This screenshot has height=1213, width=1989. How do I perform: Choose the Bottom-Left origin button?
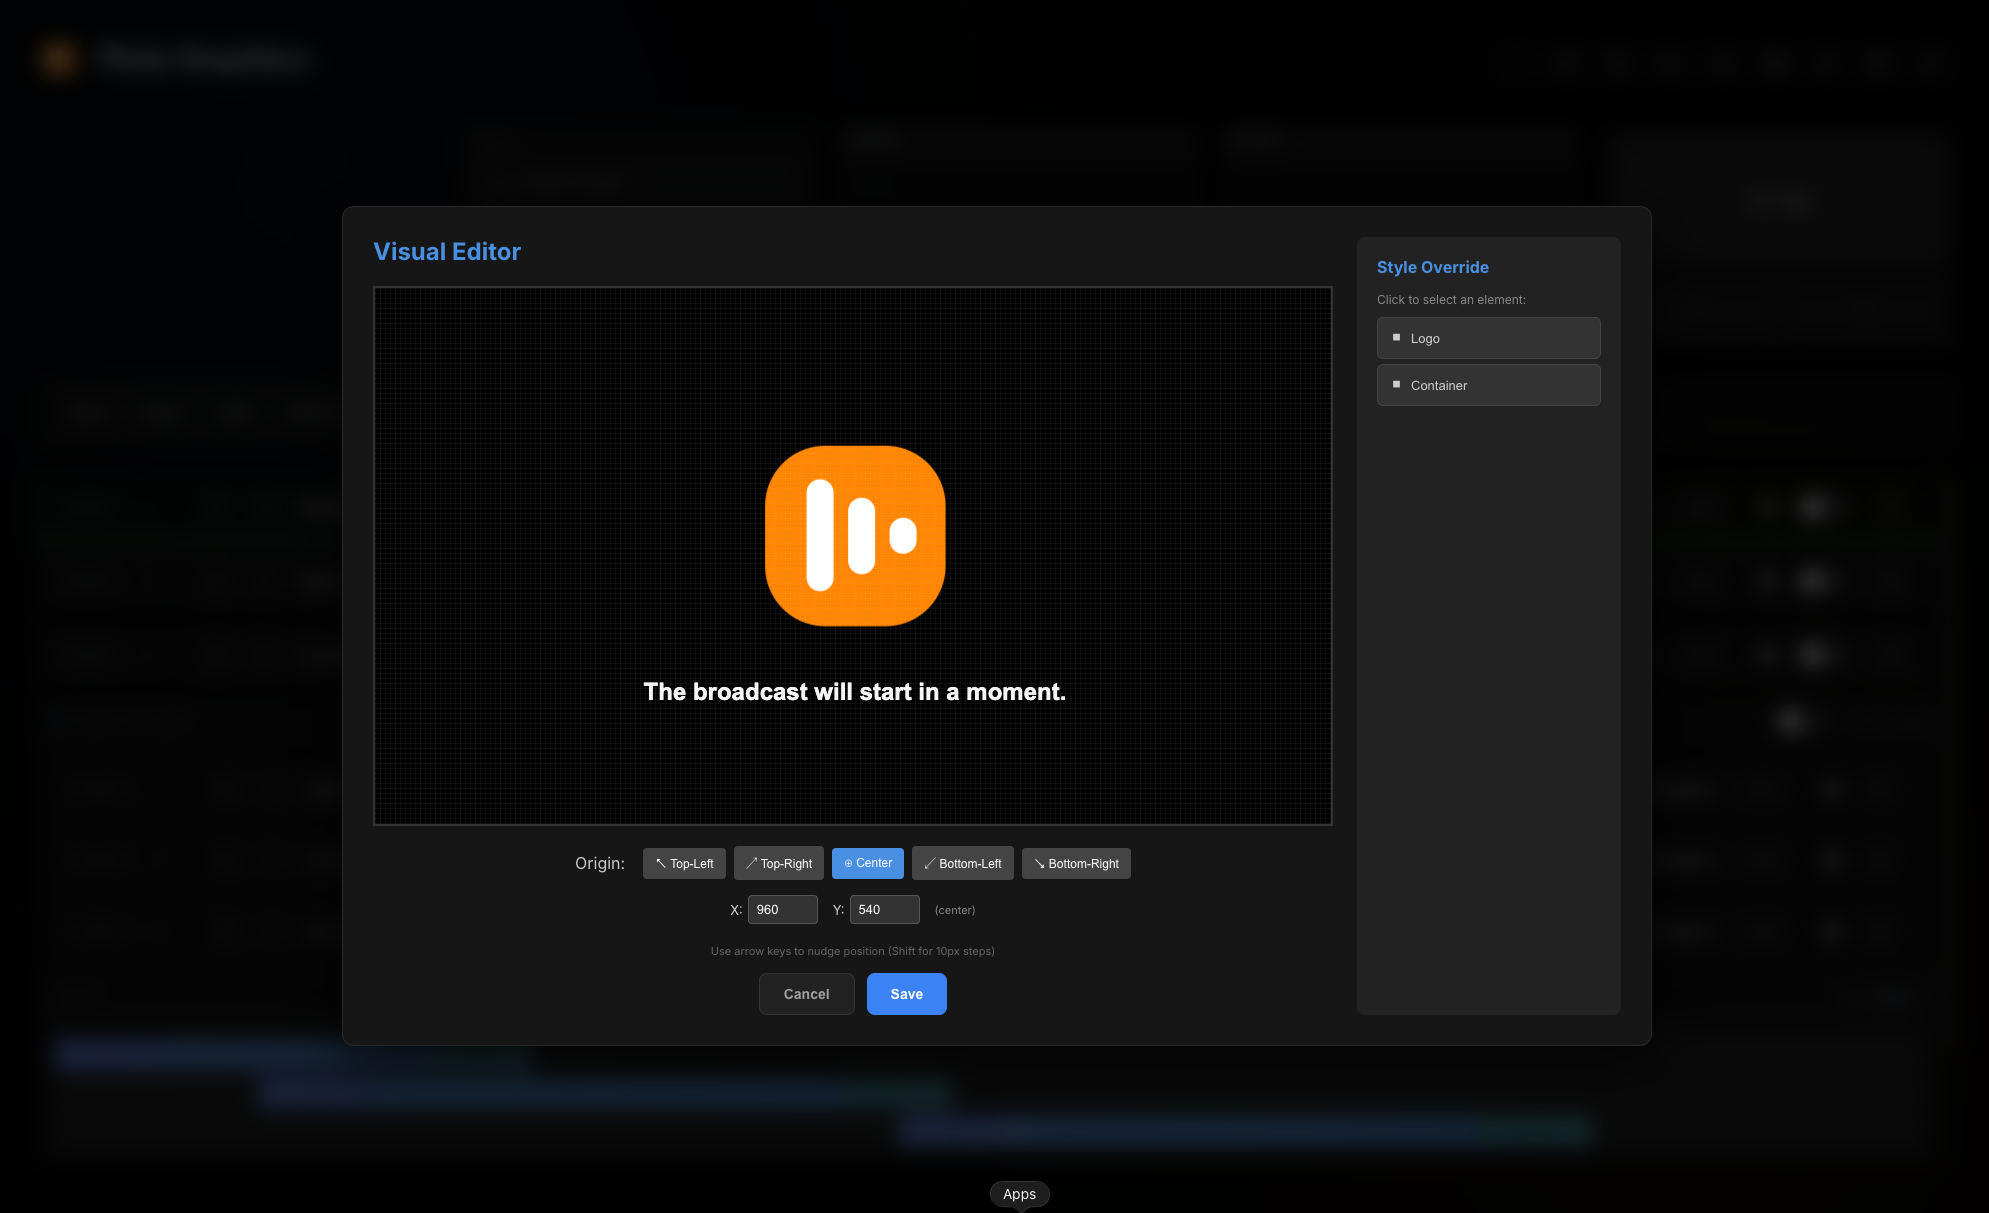coord(962,863)
